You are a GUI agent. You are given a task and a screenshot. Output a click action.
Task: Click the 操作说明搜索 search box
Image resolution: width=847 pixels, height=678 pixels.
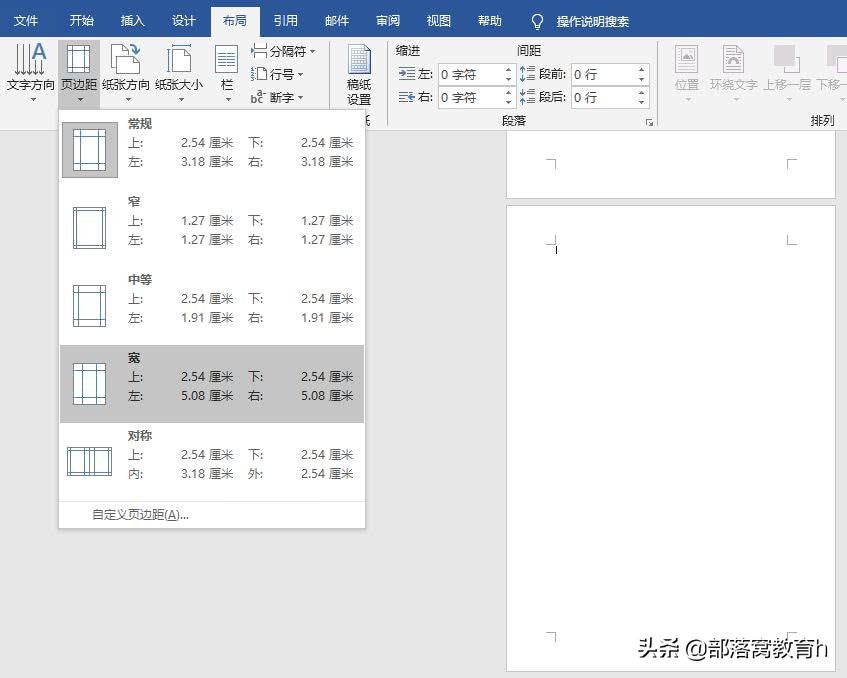pos(593,22)
